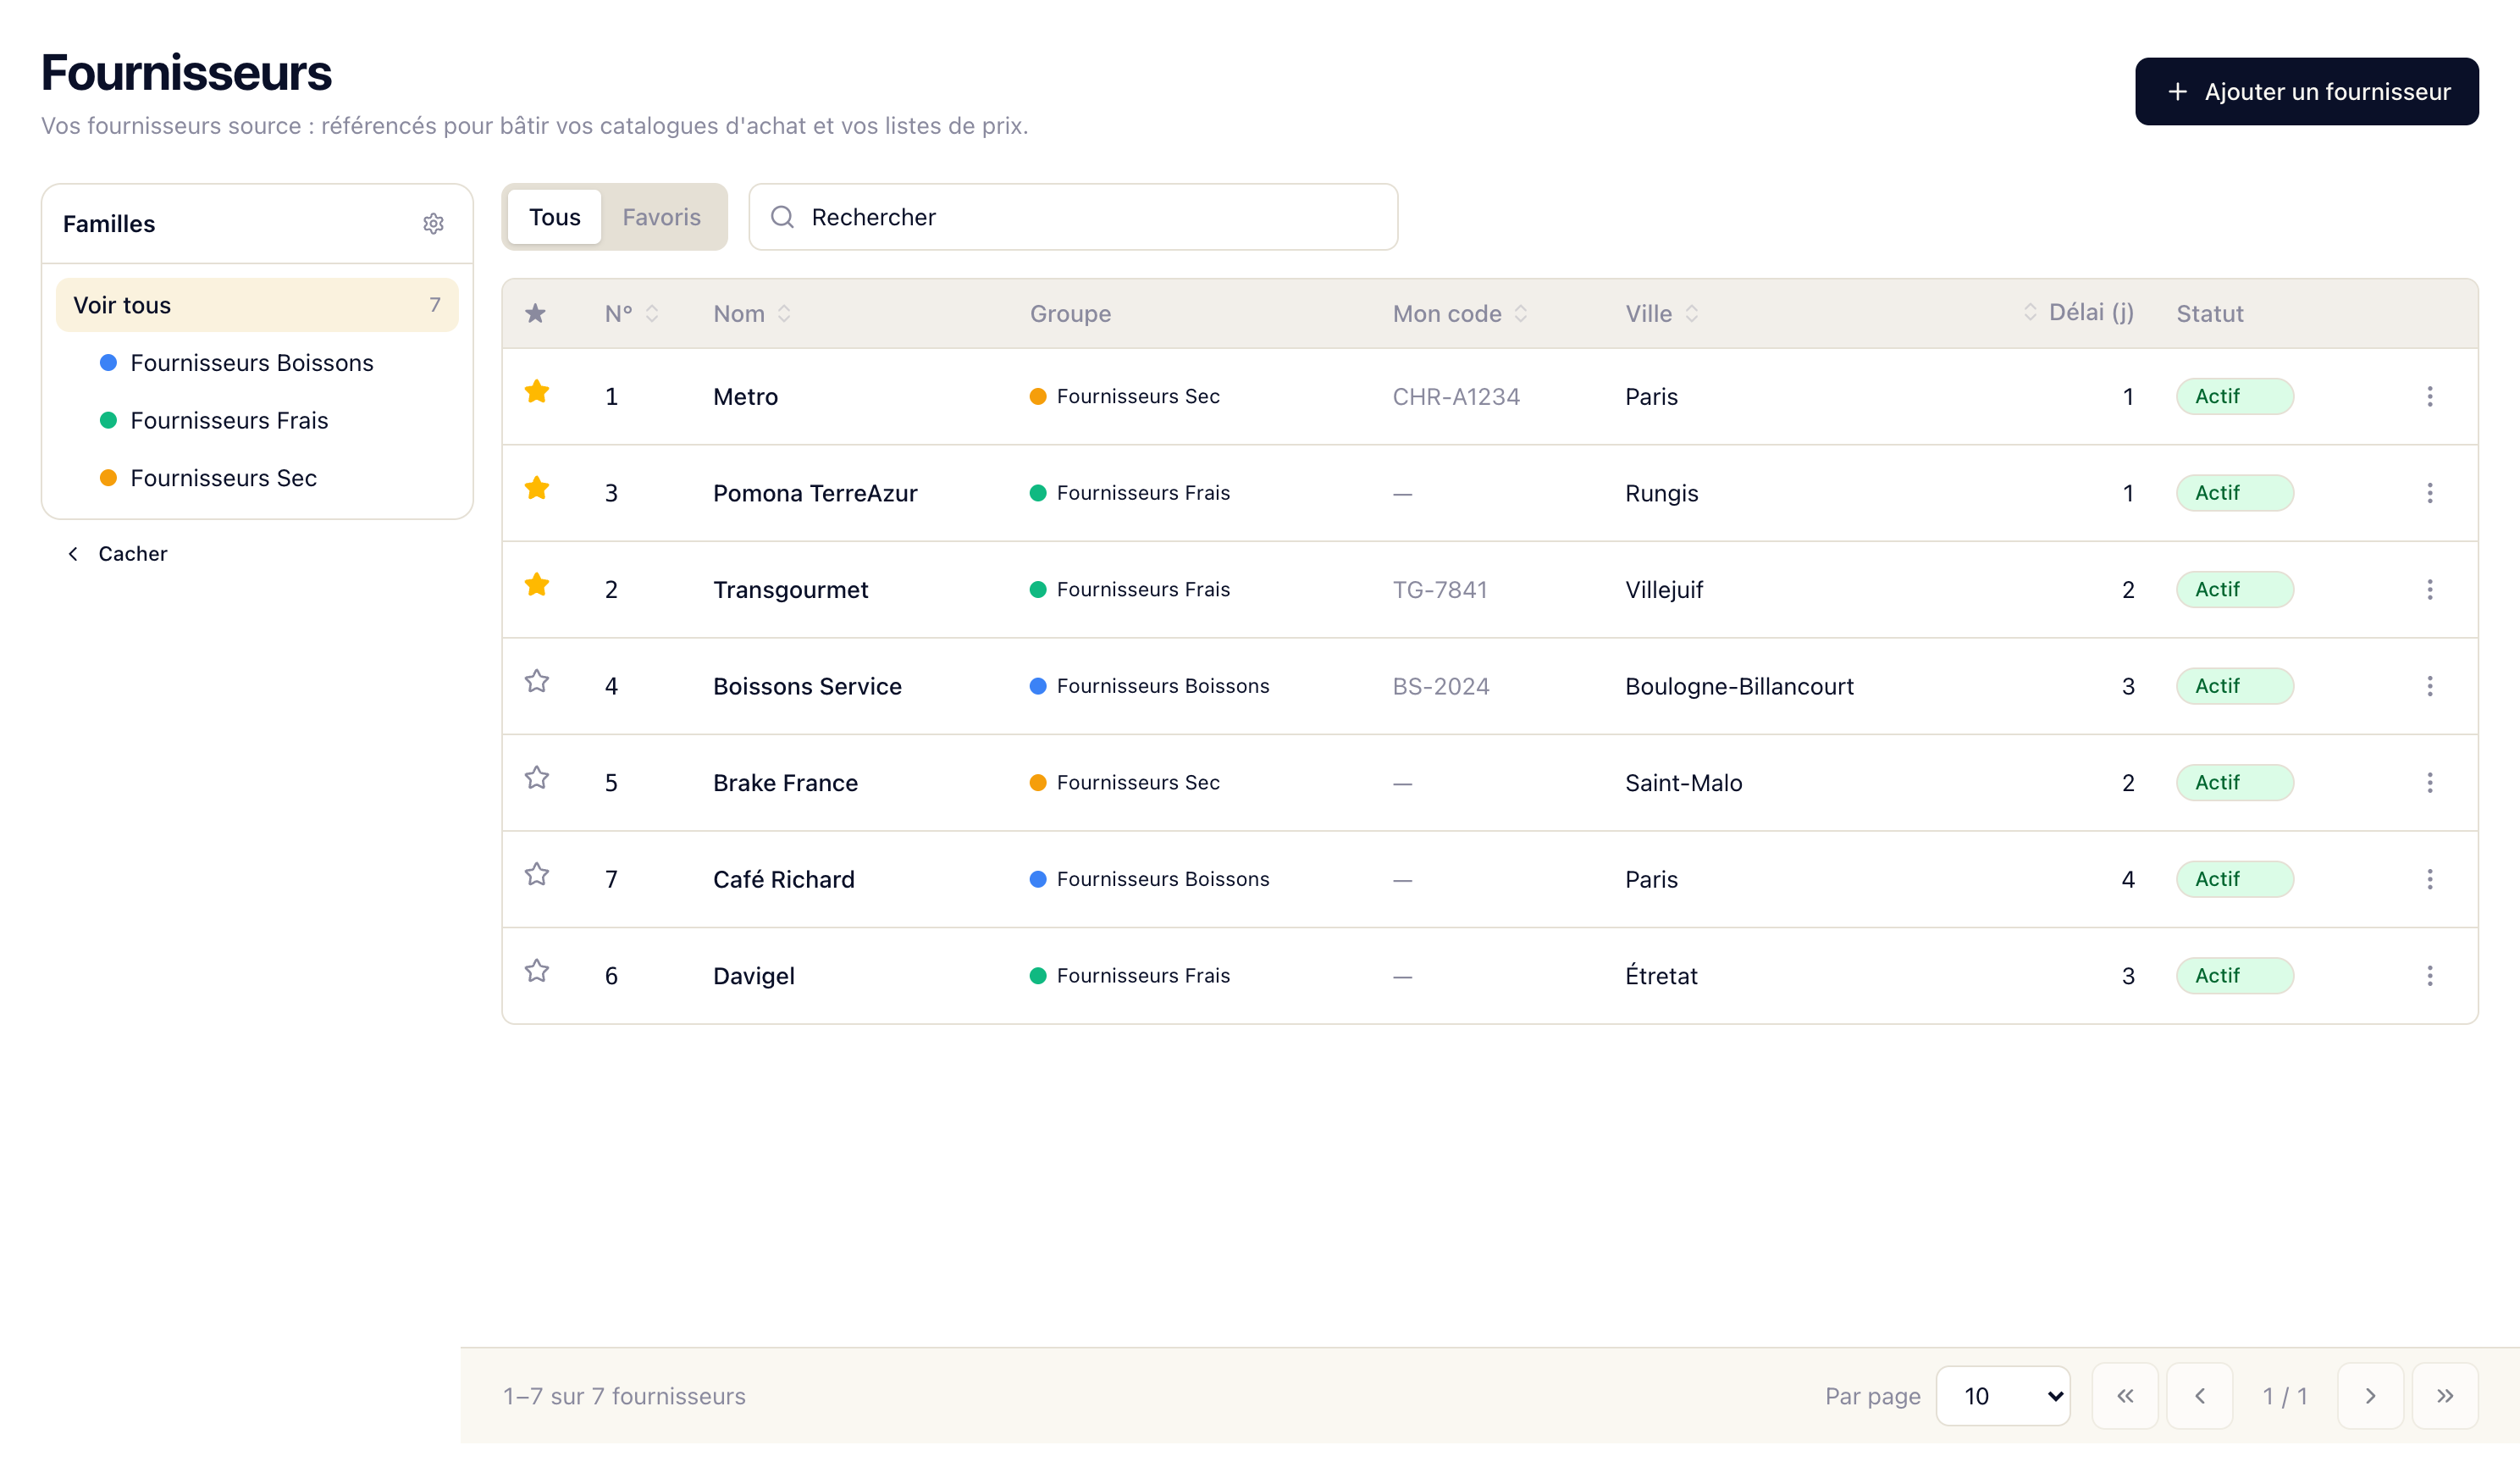Unfavorite Transgourmet star

click(537, 585)
